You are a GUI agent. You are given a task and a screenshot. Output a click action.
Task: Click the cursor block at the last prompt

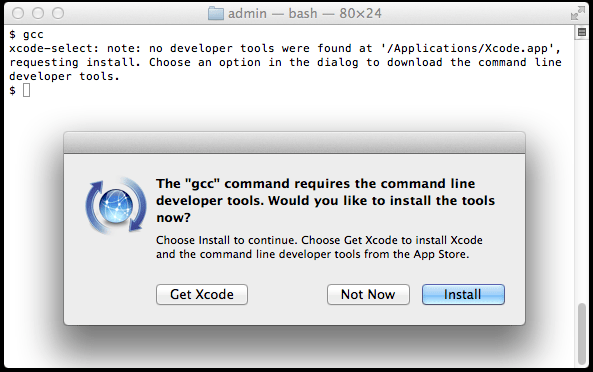click(x=26, y=90)
